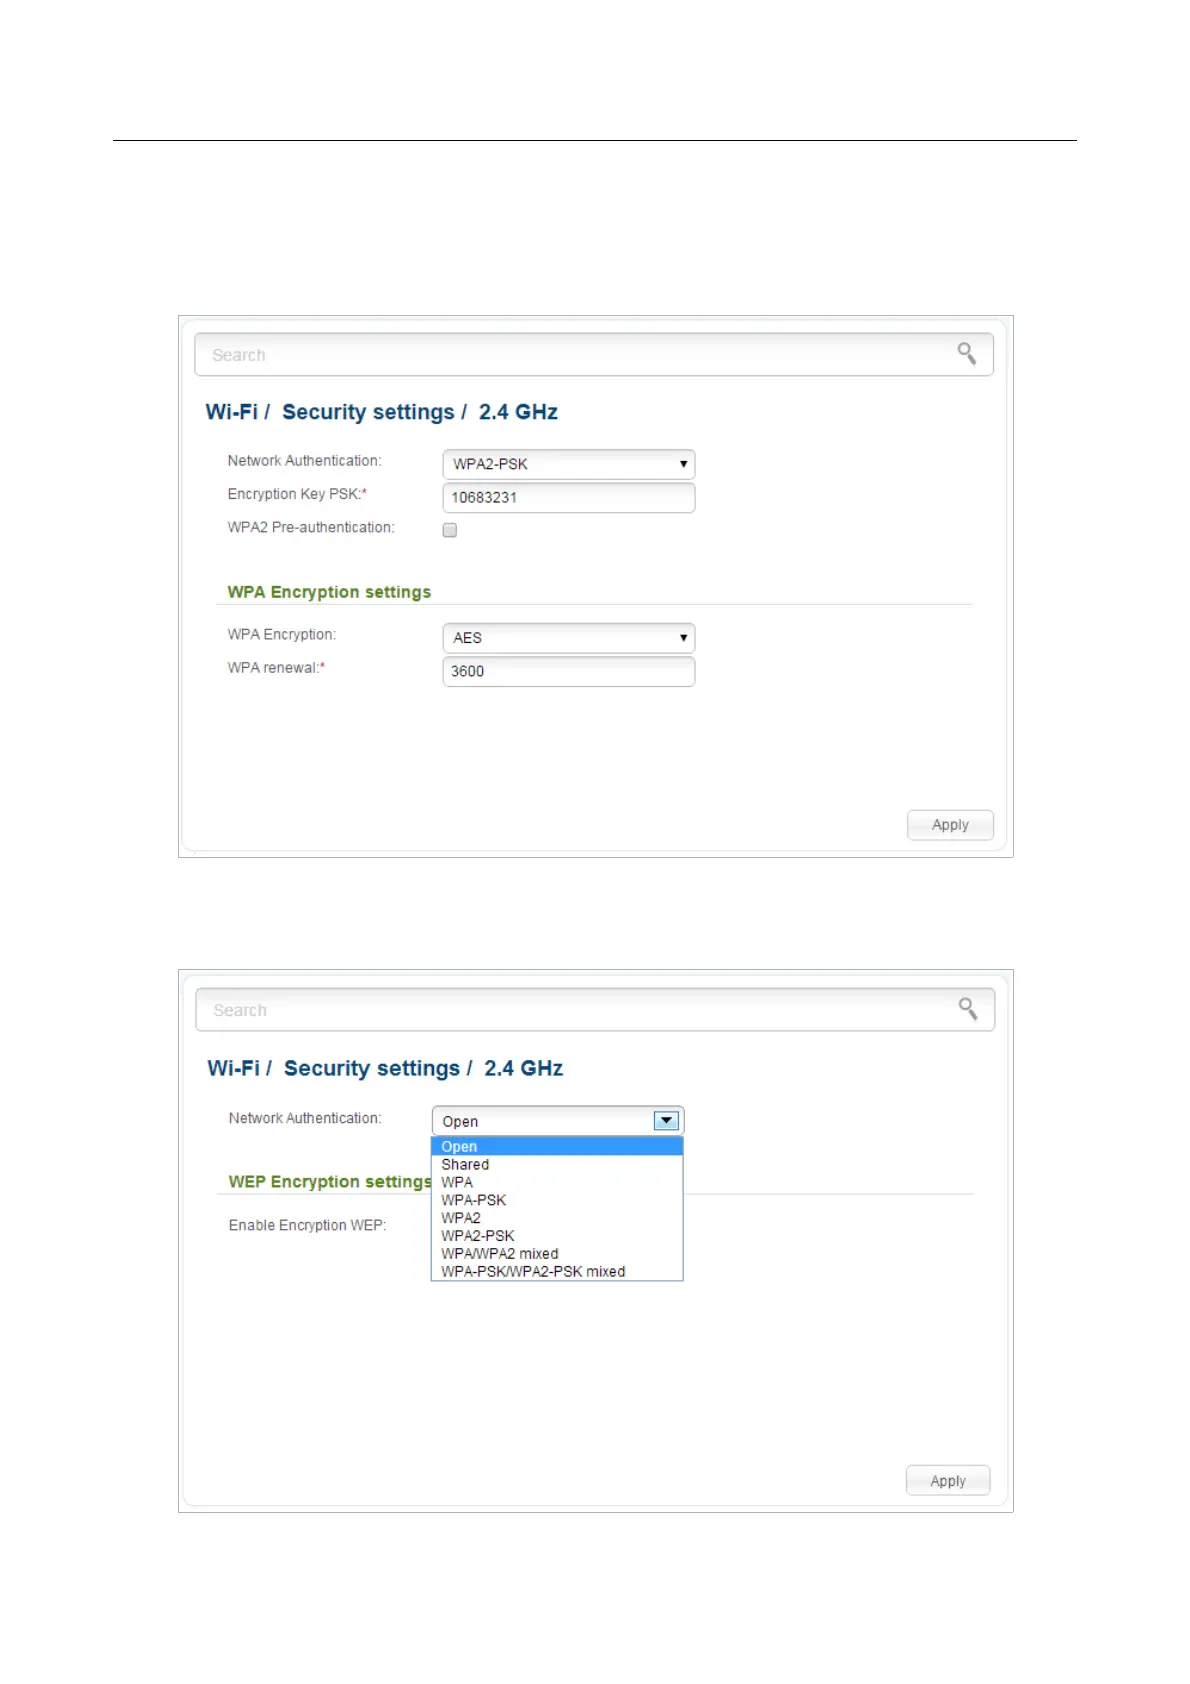The width and height of the screenshot is (1190, 1684).
Task: Focus the Search box in the top panel
Action: 570,355
